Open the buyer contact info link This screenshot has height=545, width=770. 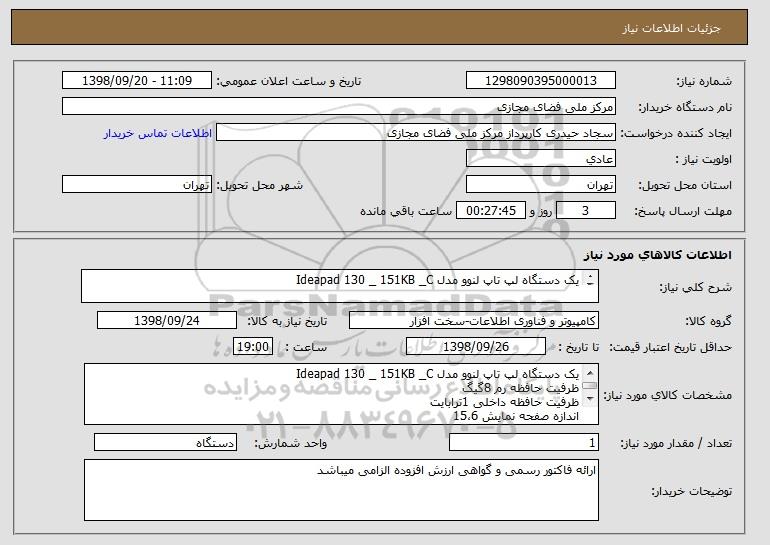pos(158,134)
